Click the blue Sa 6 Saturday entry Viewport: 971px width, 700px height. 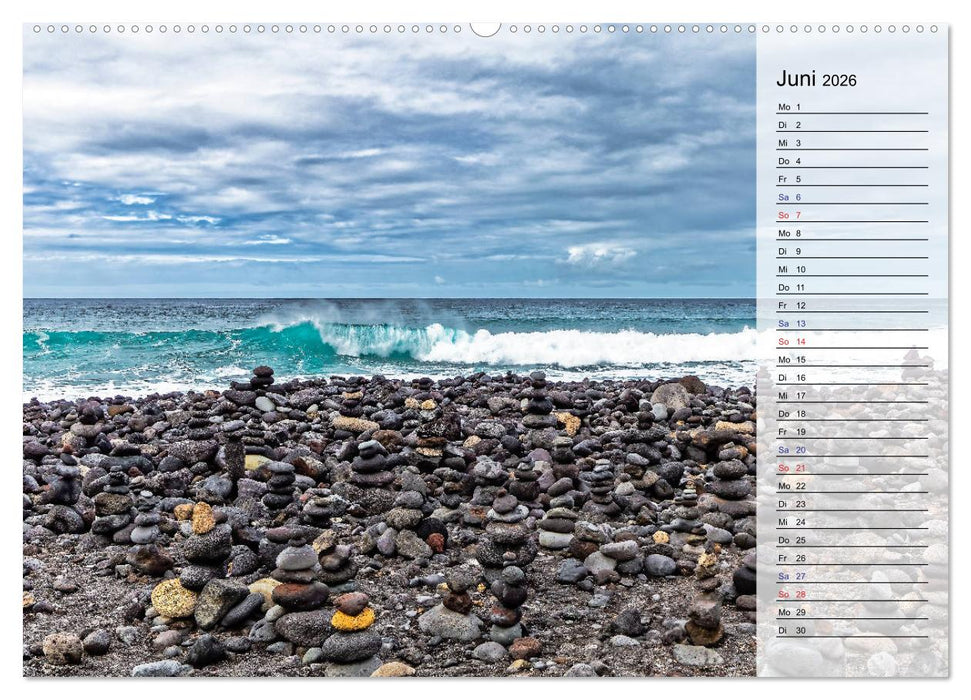tap(850, 196)
